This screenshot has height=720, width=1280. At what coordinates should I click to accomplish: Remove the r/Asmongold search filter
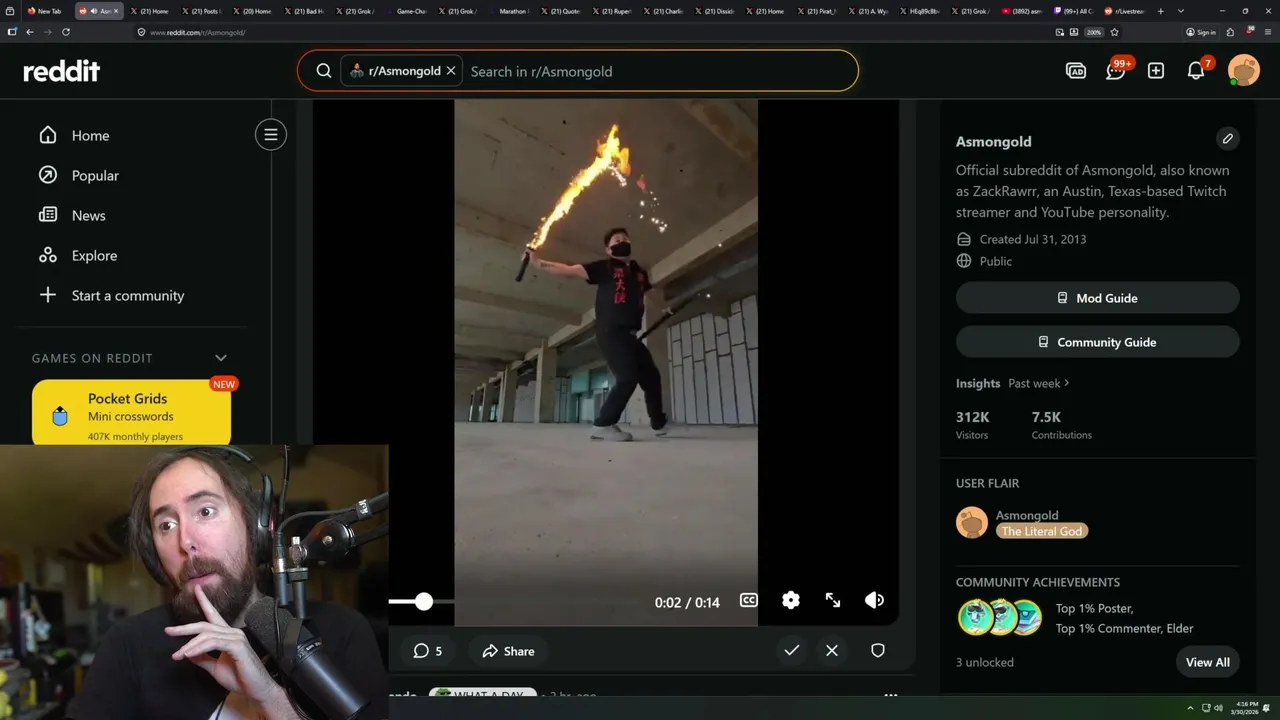[451, 71]
